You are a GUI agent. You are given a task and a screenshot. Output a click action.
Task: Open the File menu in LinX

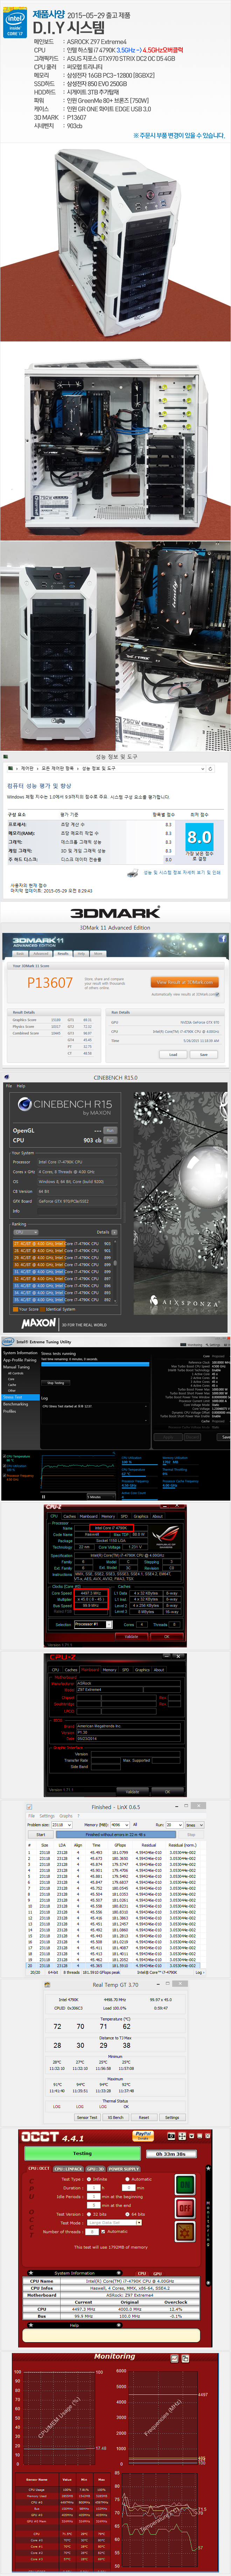tap(31, 1816)
